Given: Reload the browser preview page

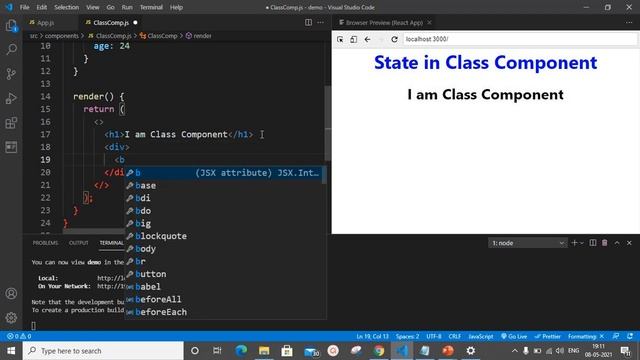Looking at the screenshot, I should point(394,39).
